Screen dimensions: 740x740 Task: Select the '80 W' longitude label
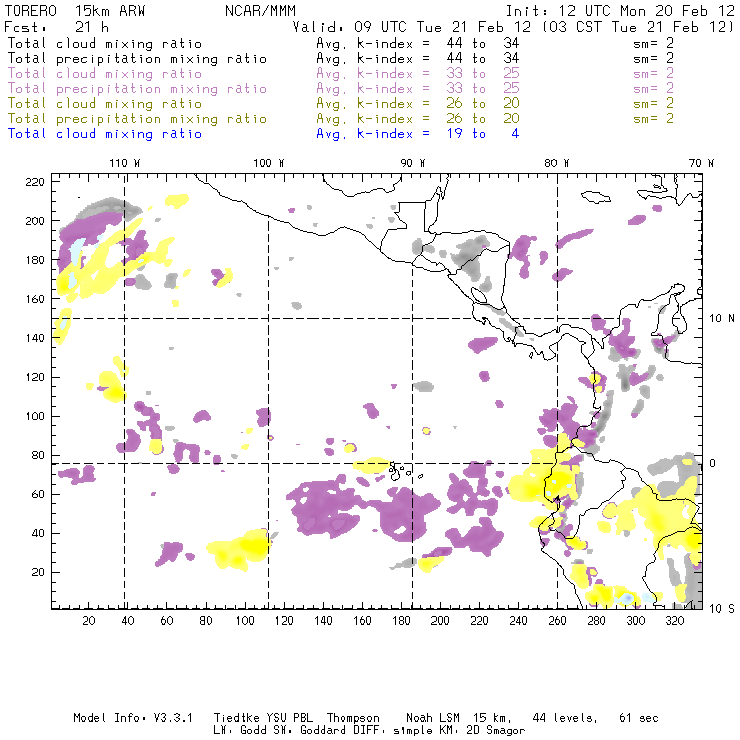point(557,163)
